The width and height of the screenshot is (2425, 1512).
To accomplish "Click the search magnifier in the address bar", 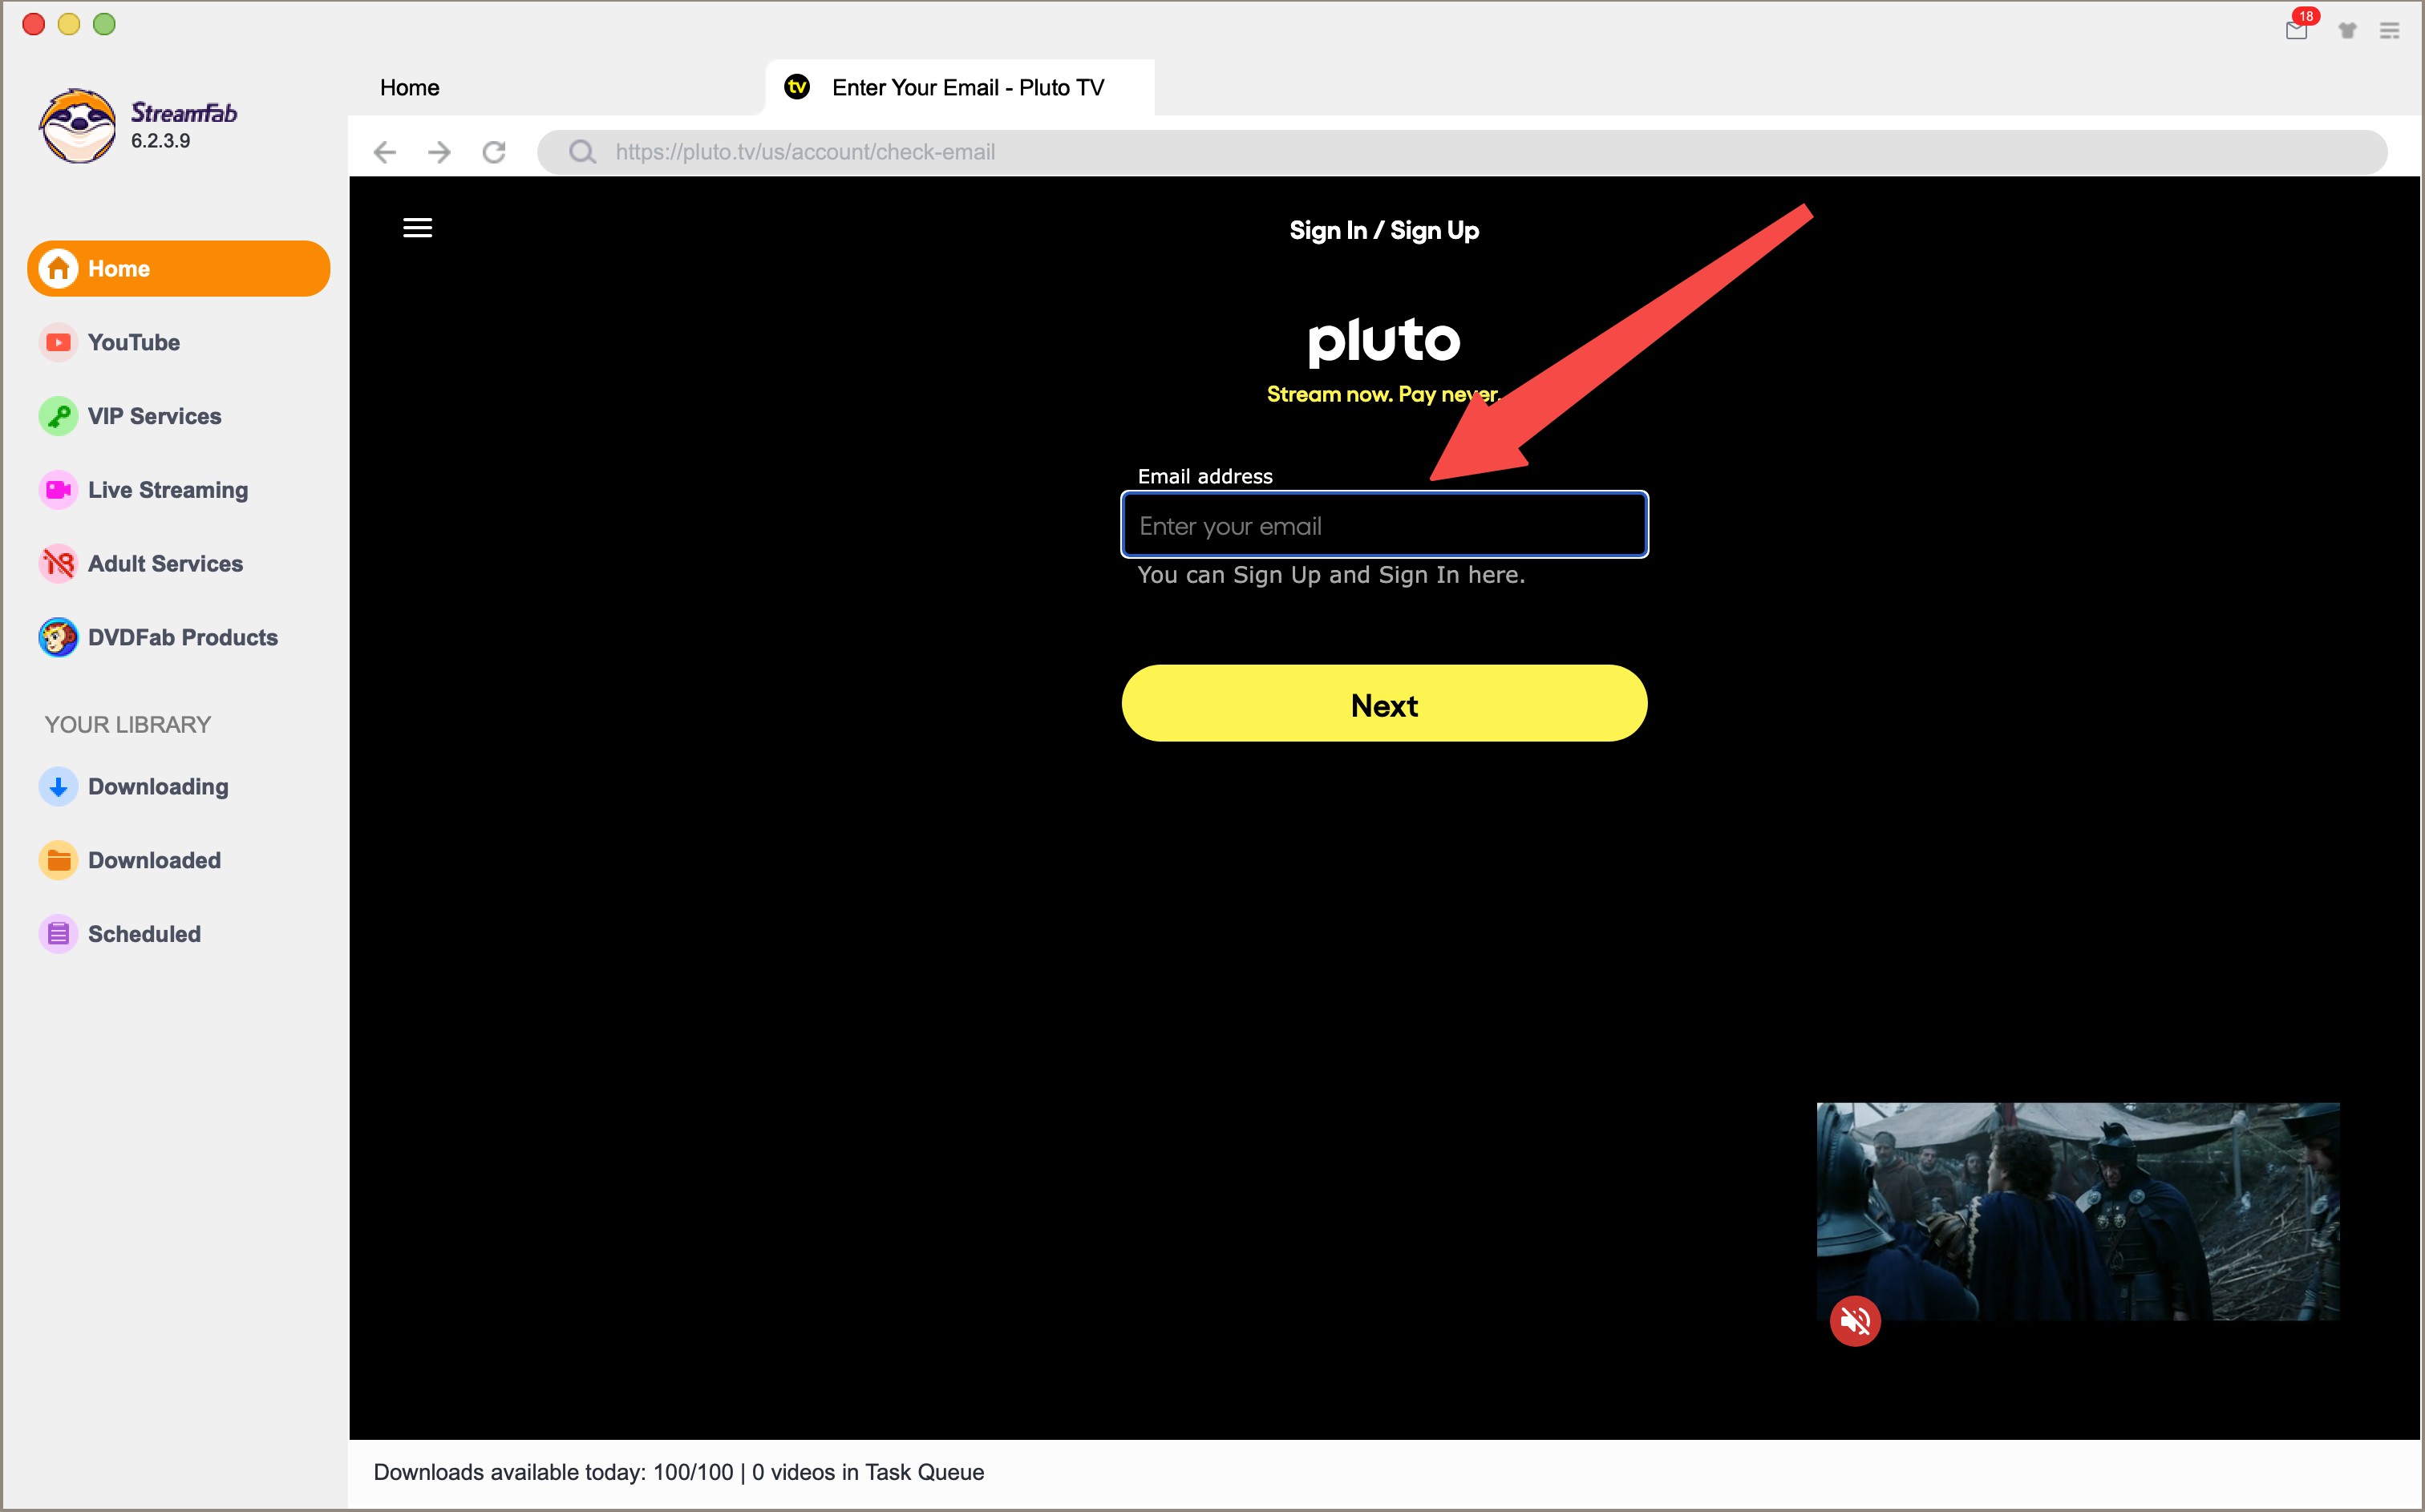I will tap(582, 152).
